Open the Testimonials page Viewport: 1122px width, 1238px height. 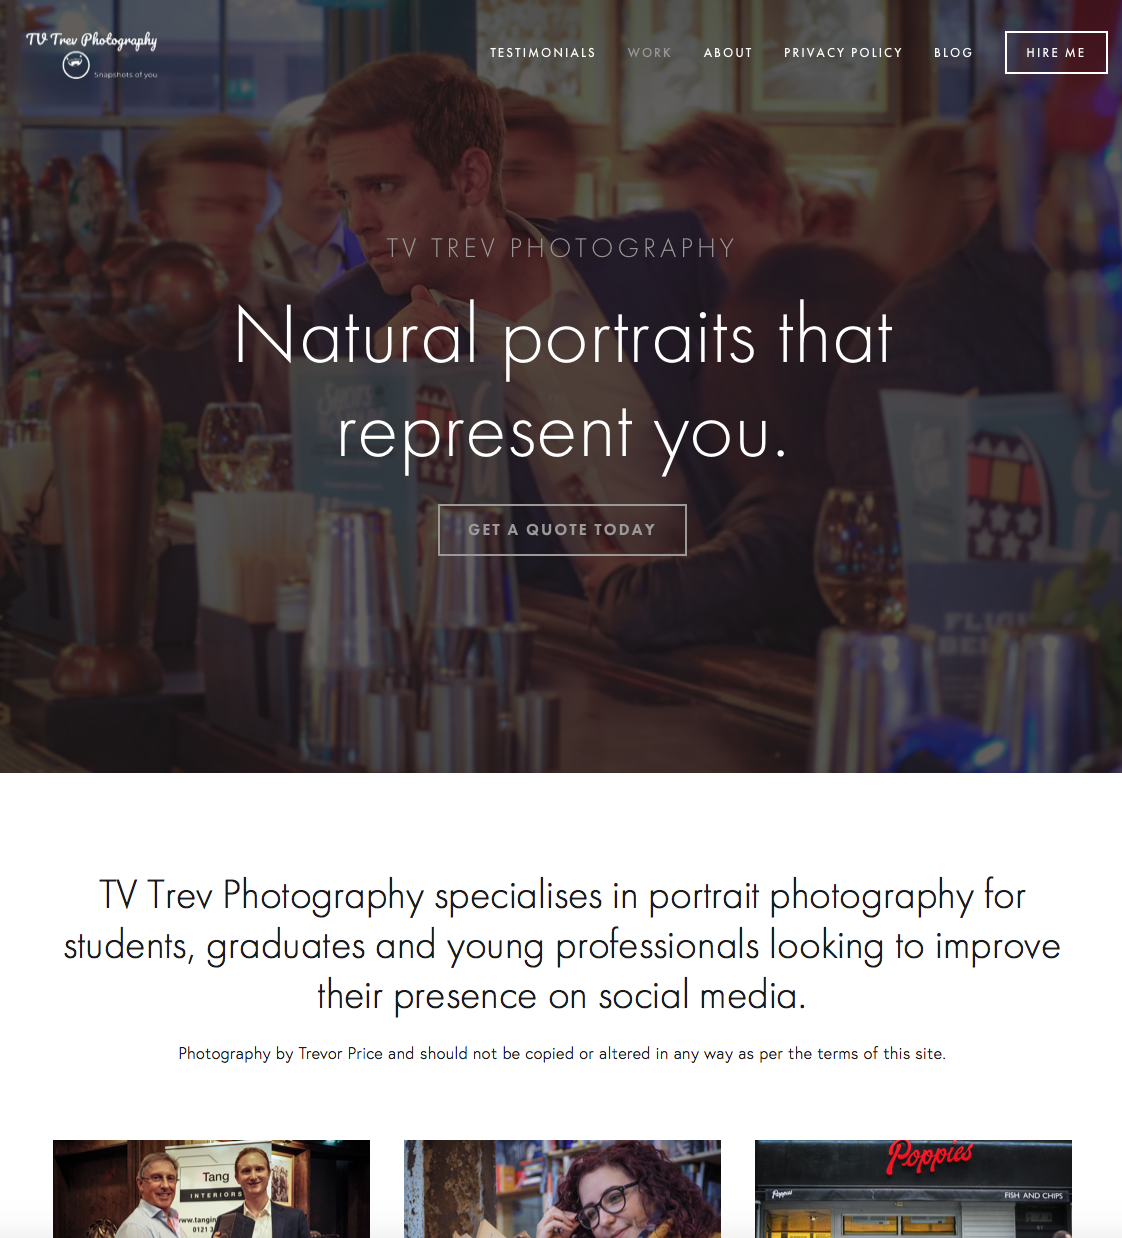(543, 53)
